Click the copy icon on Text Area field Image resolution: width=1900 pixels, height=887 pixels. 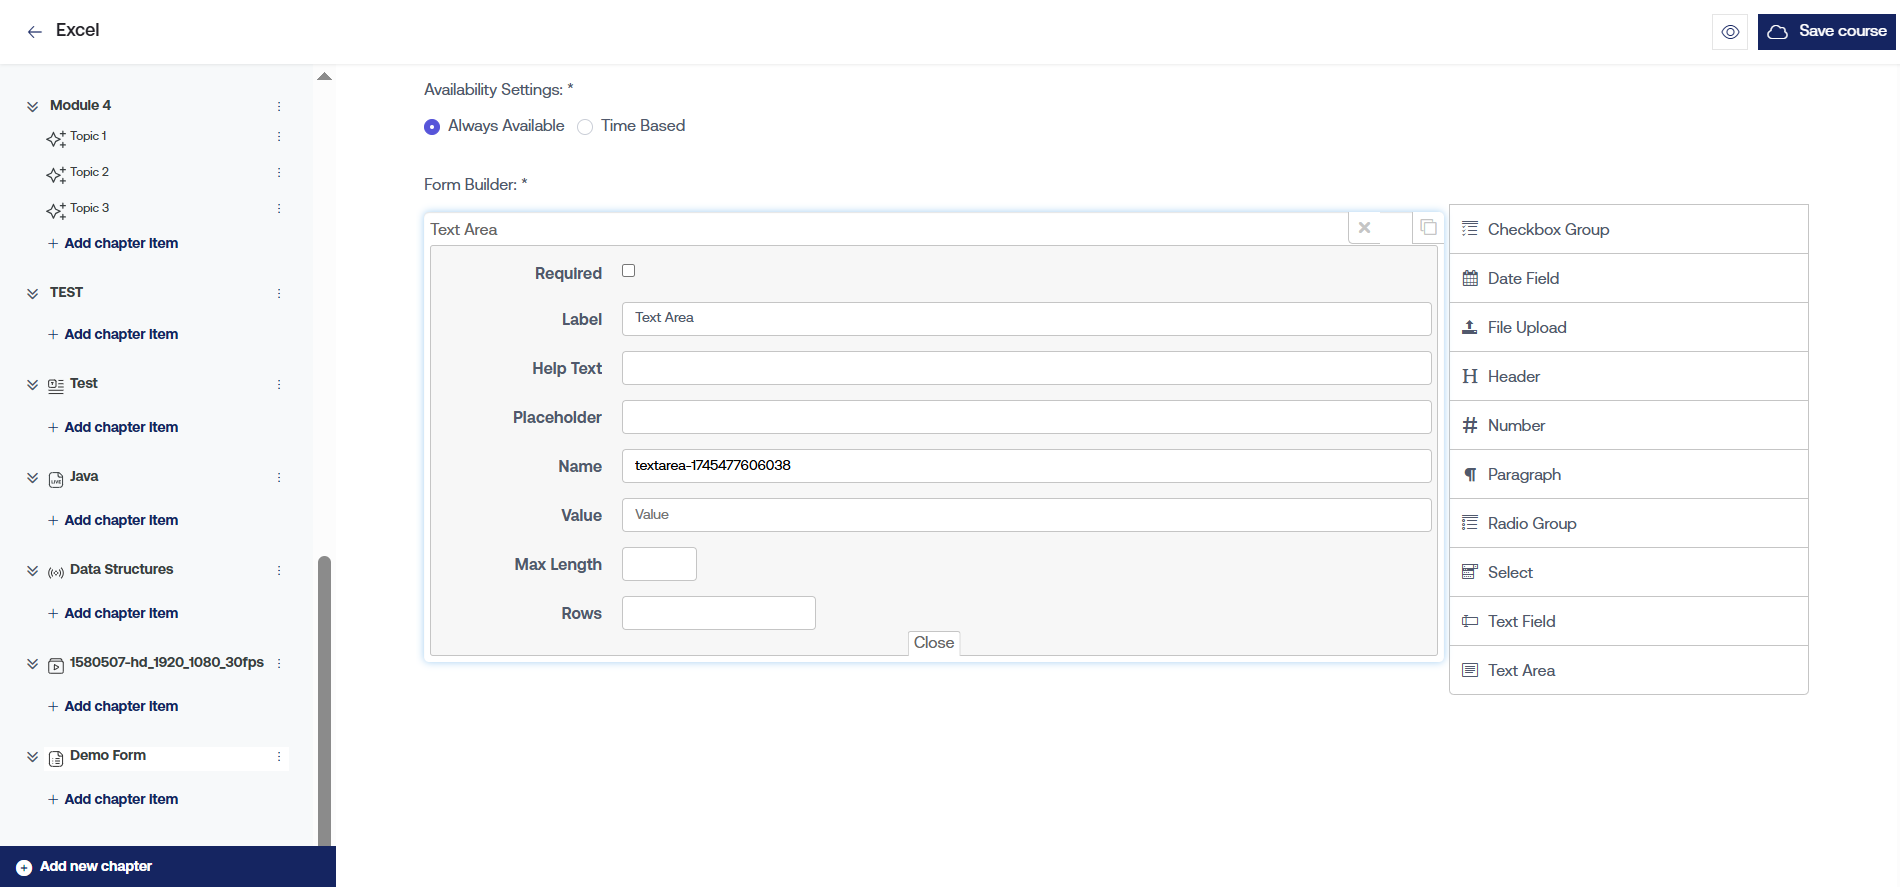(1428, 228)
